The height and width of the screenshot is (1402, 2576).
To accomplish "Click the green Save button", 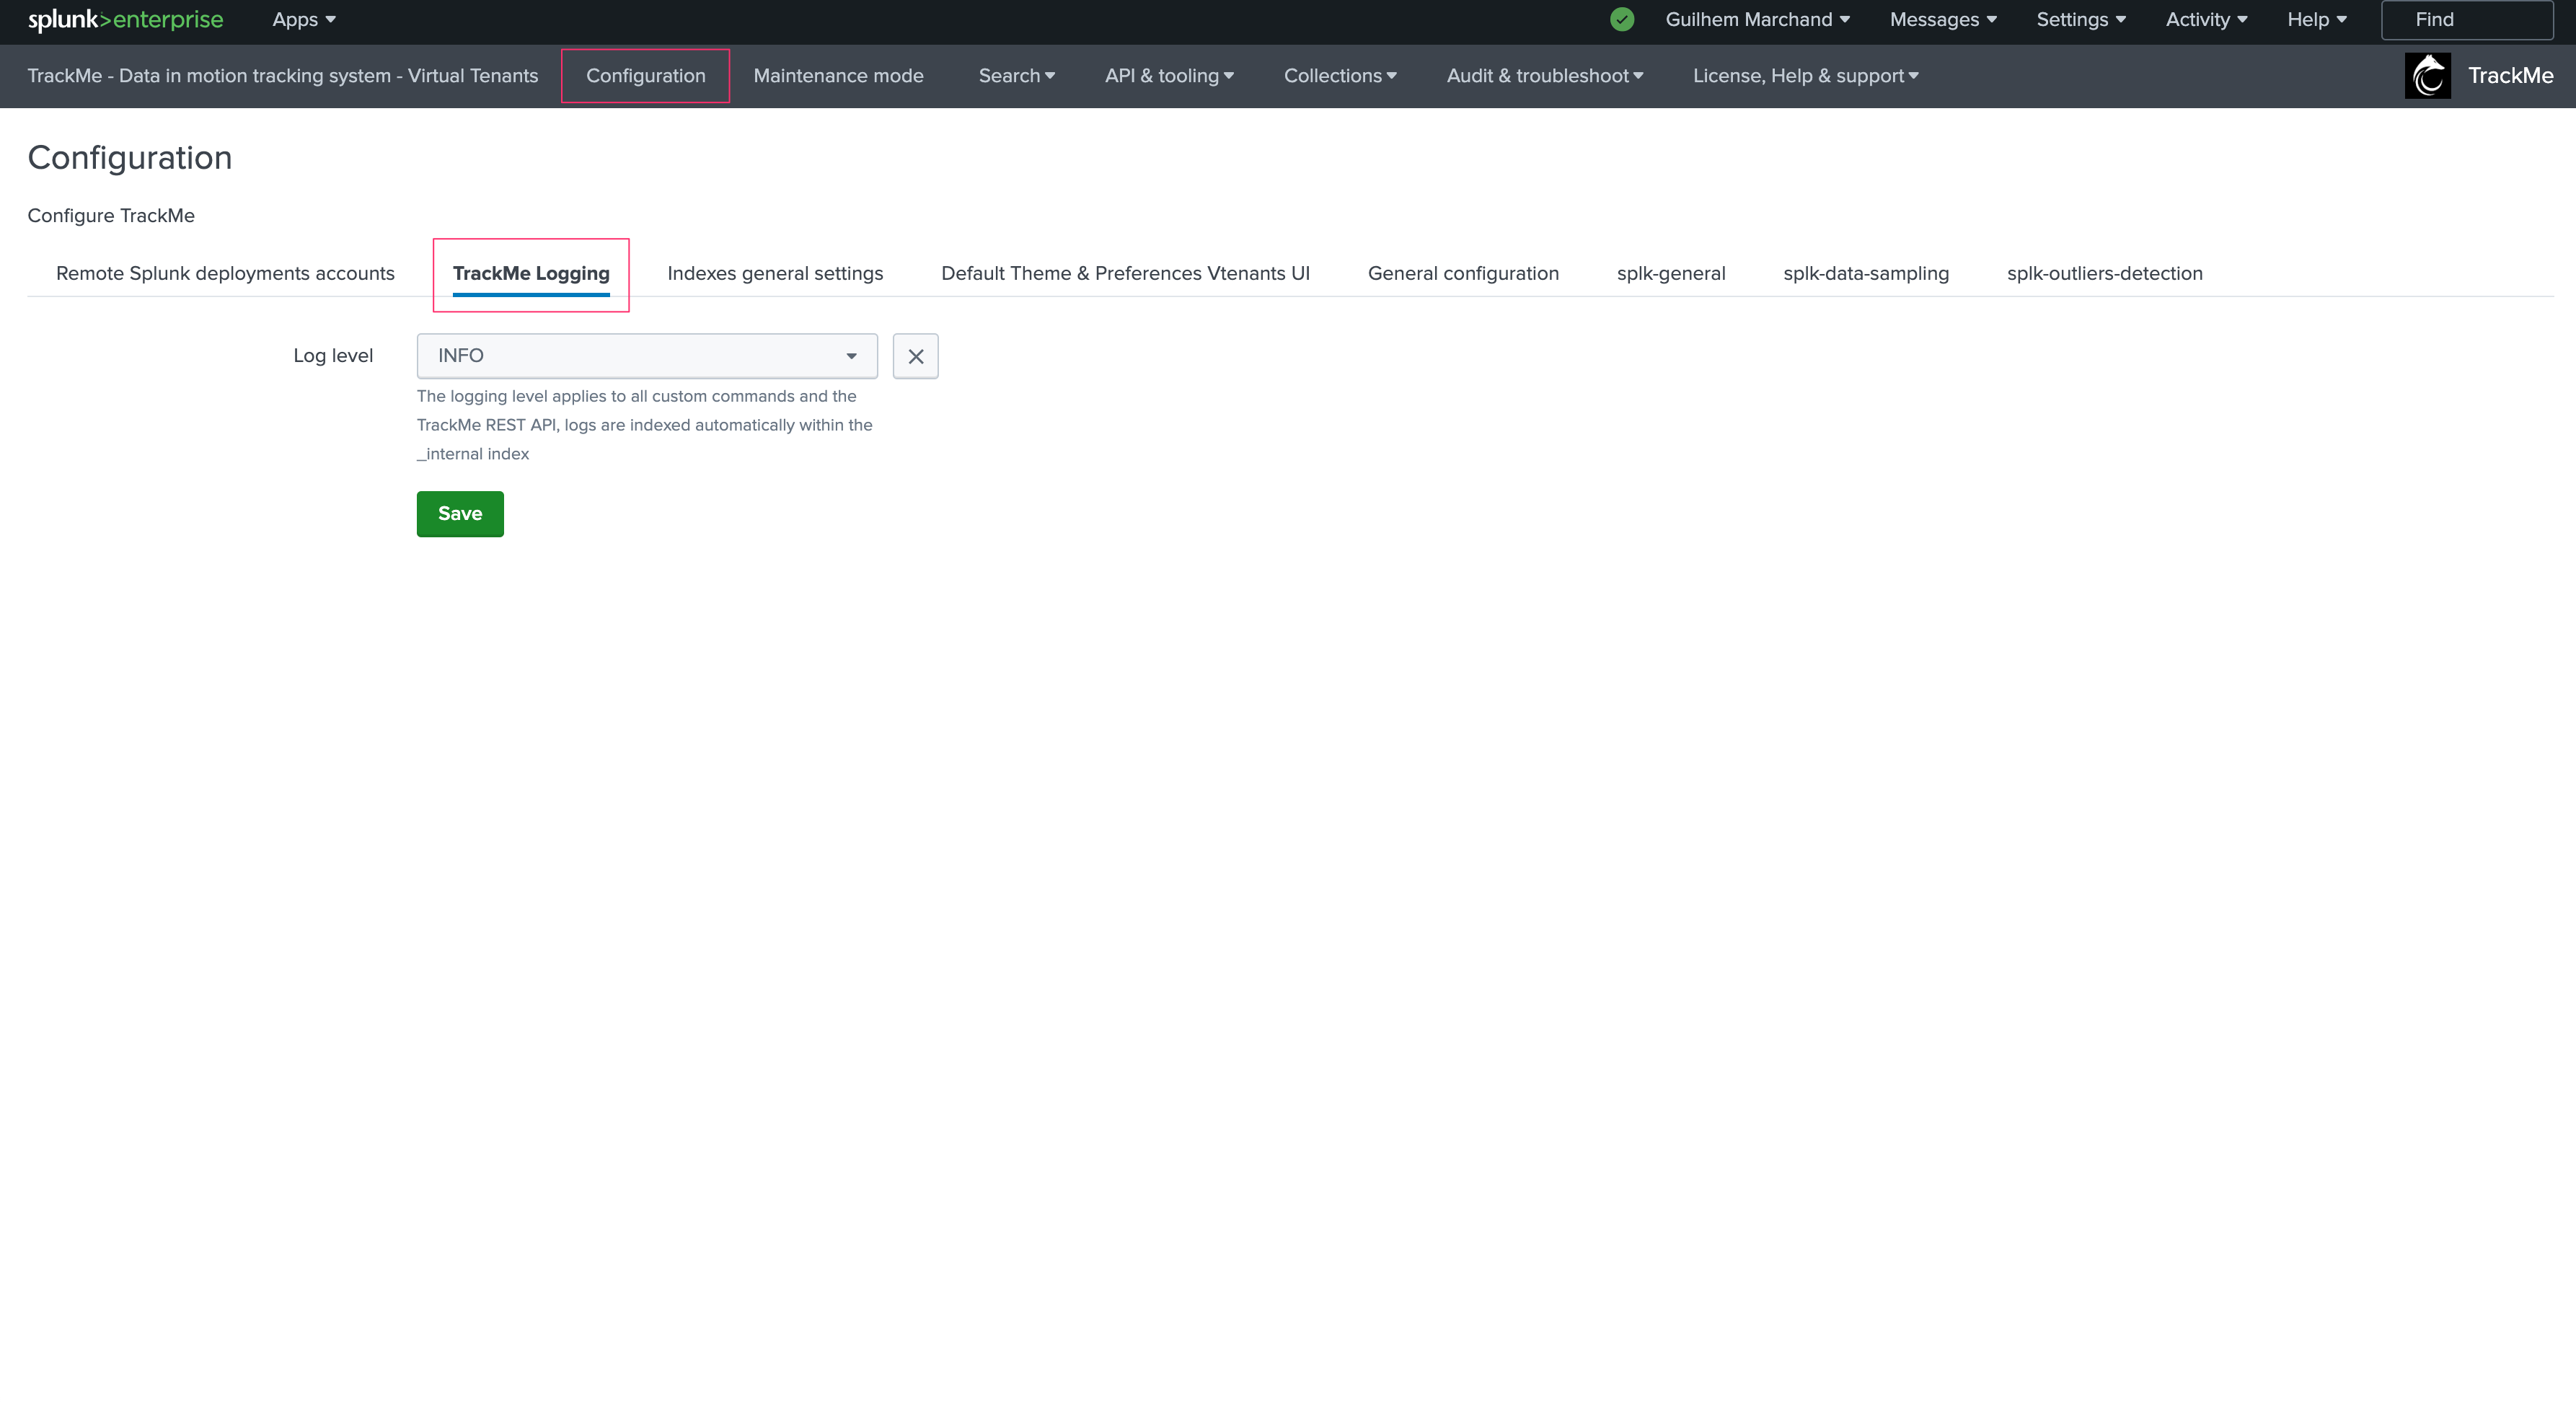I will (x=460, y=514).
